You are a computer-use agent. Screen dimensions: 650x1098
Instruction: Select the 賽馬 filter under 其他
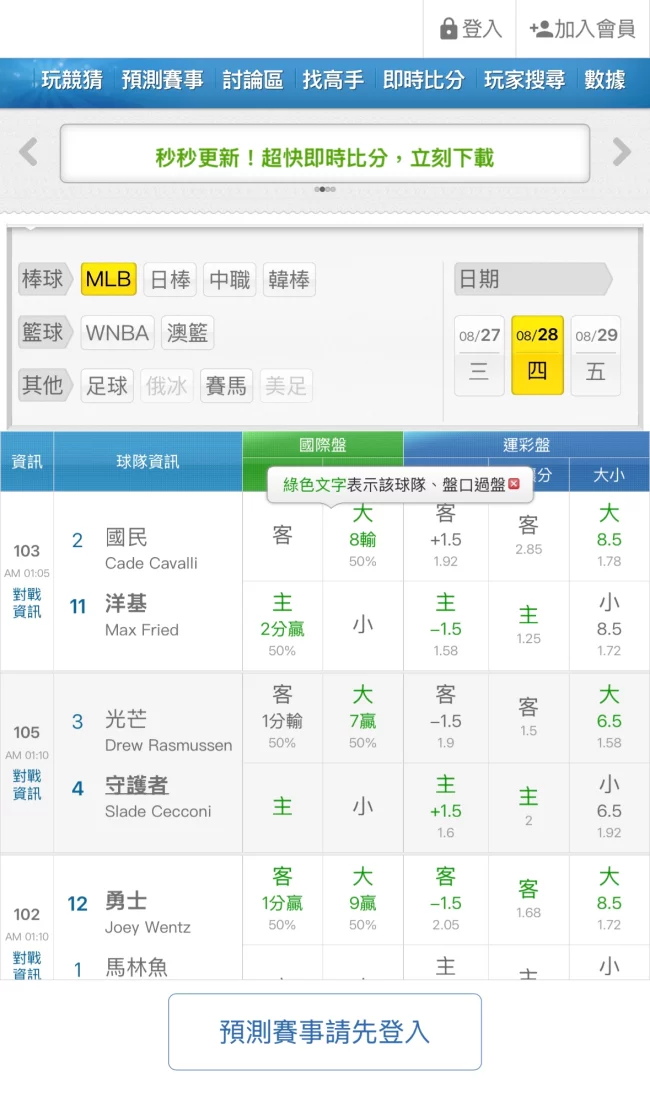226,386
